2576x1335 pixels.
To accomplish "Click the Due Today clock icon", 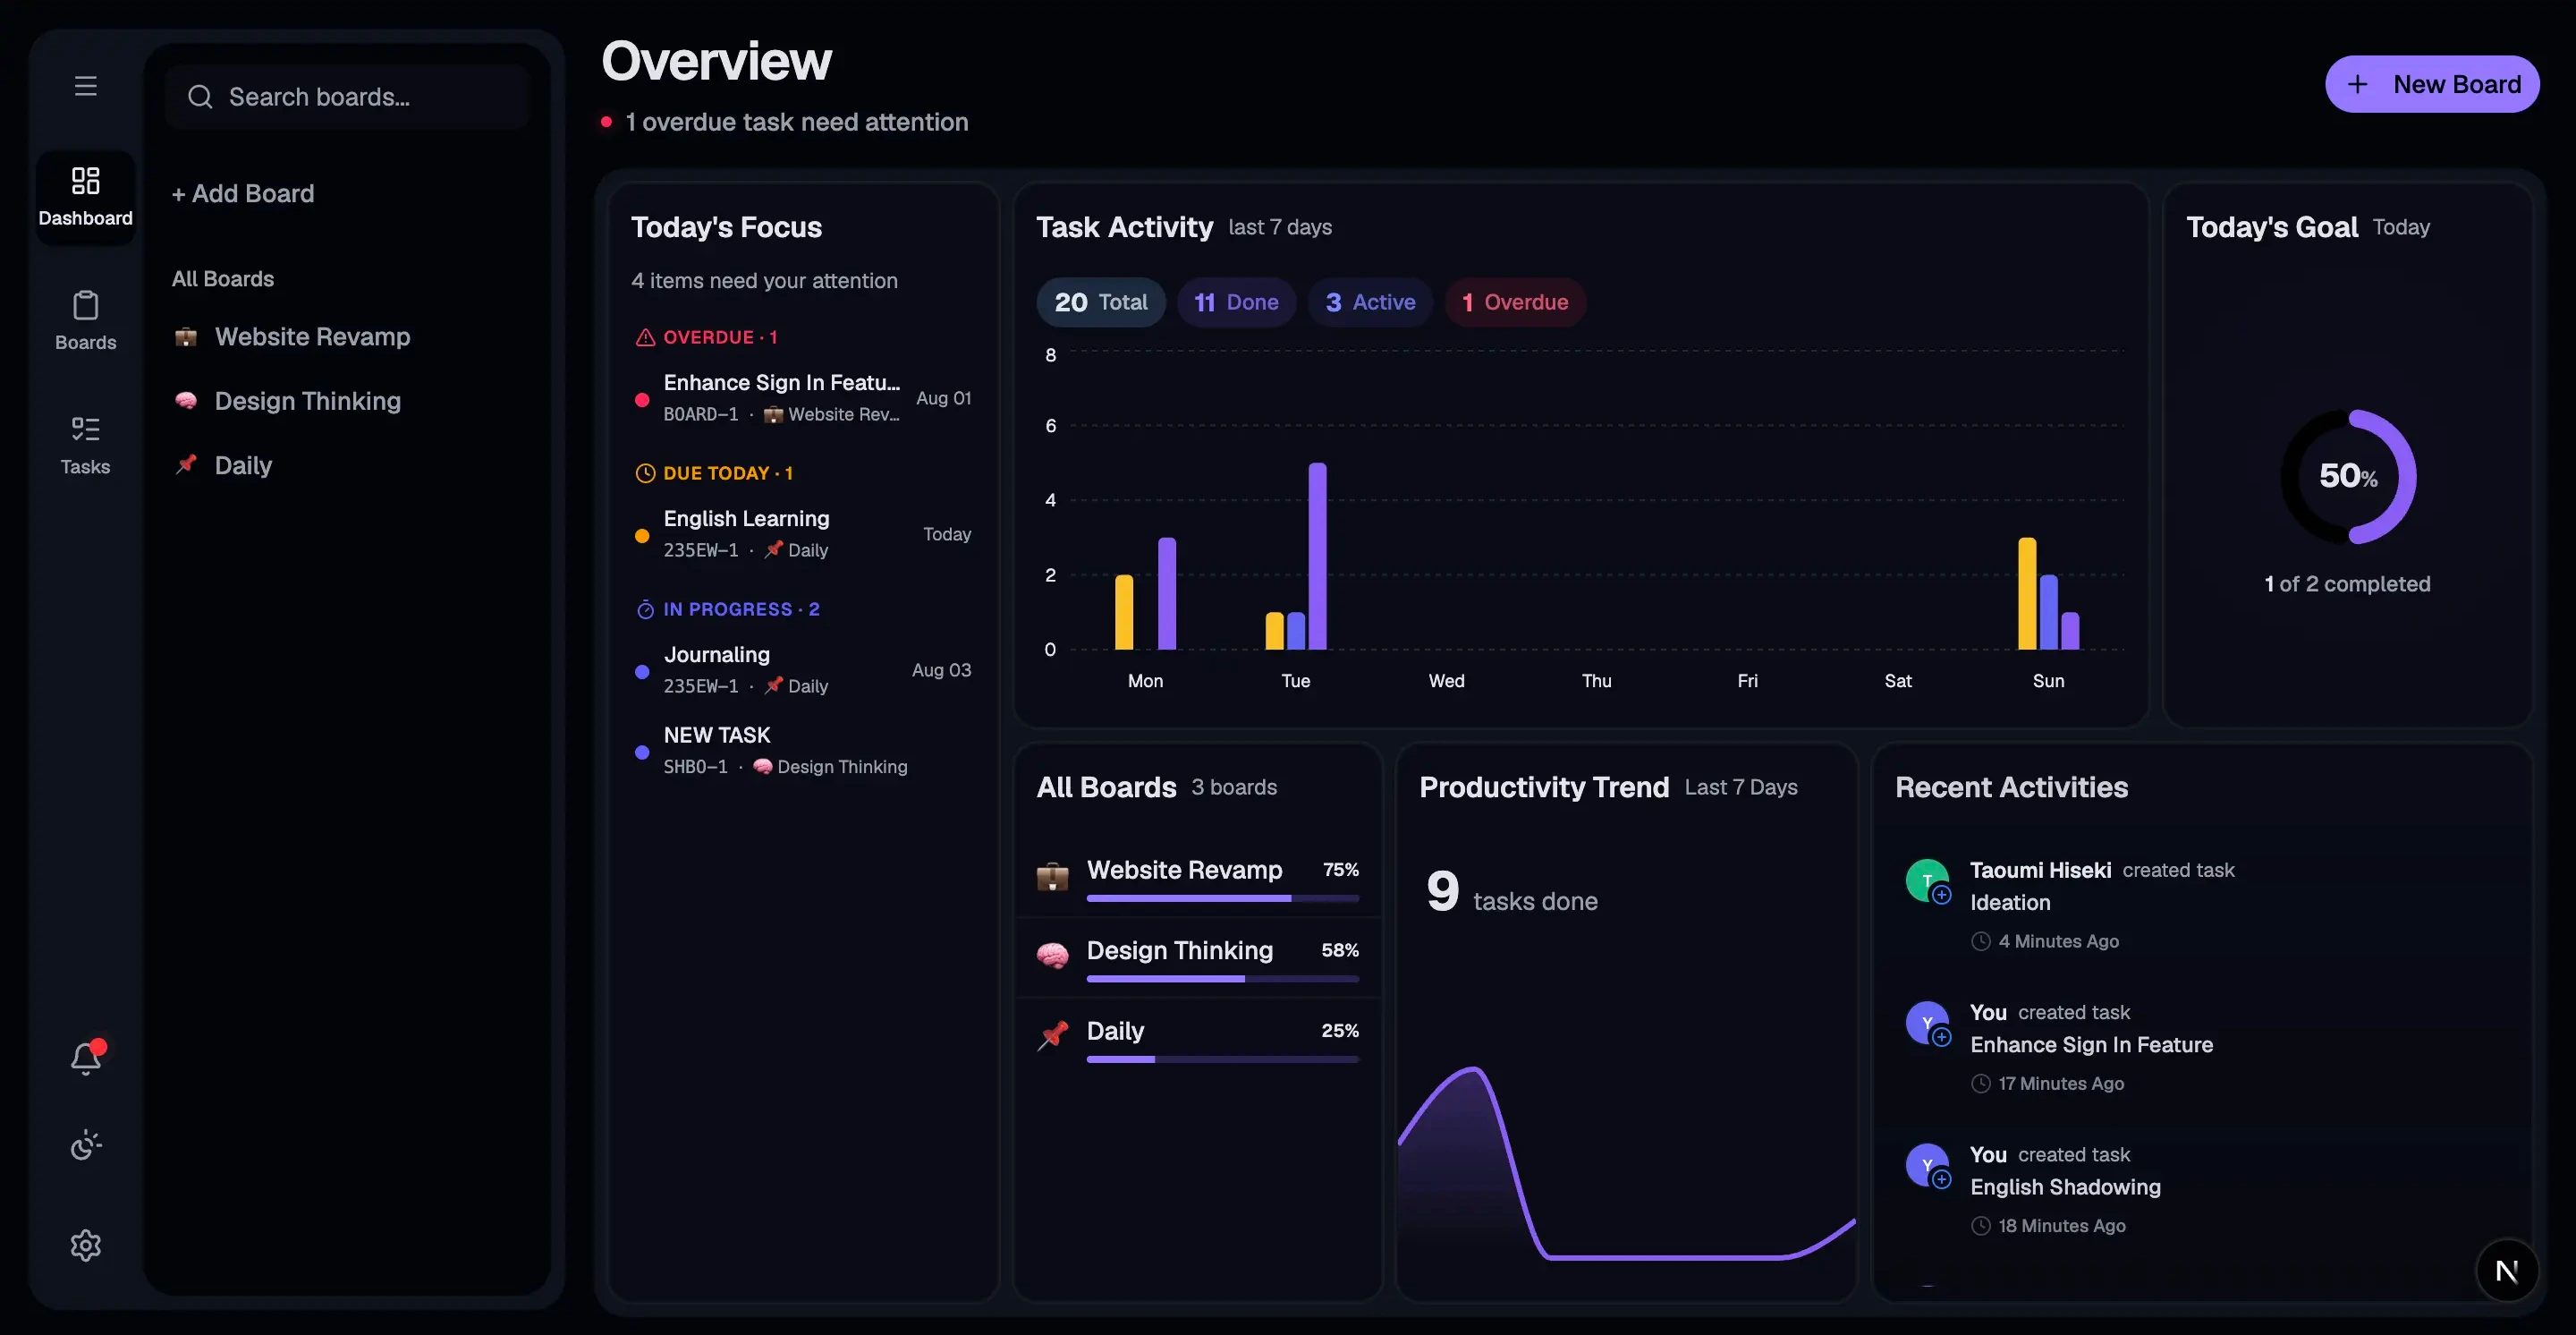I will tap(645, 473).
